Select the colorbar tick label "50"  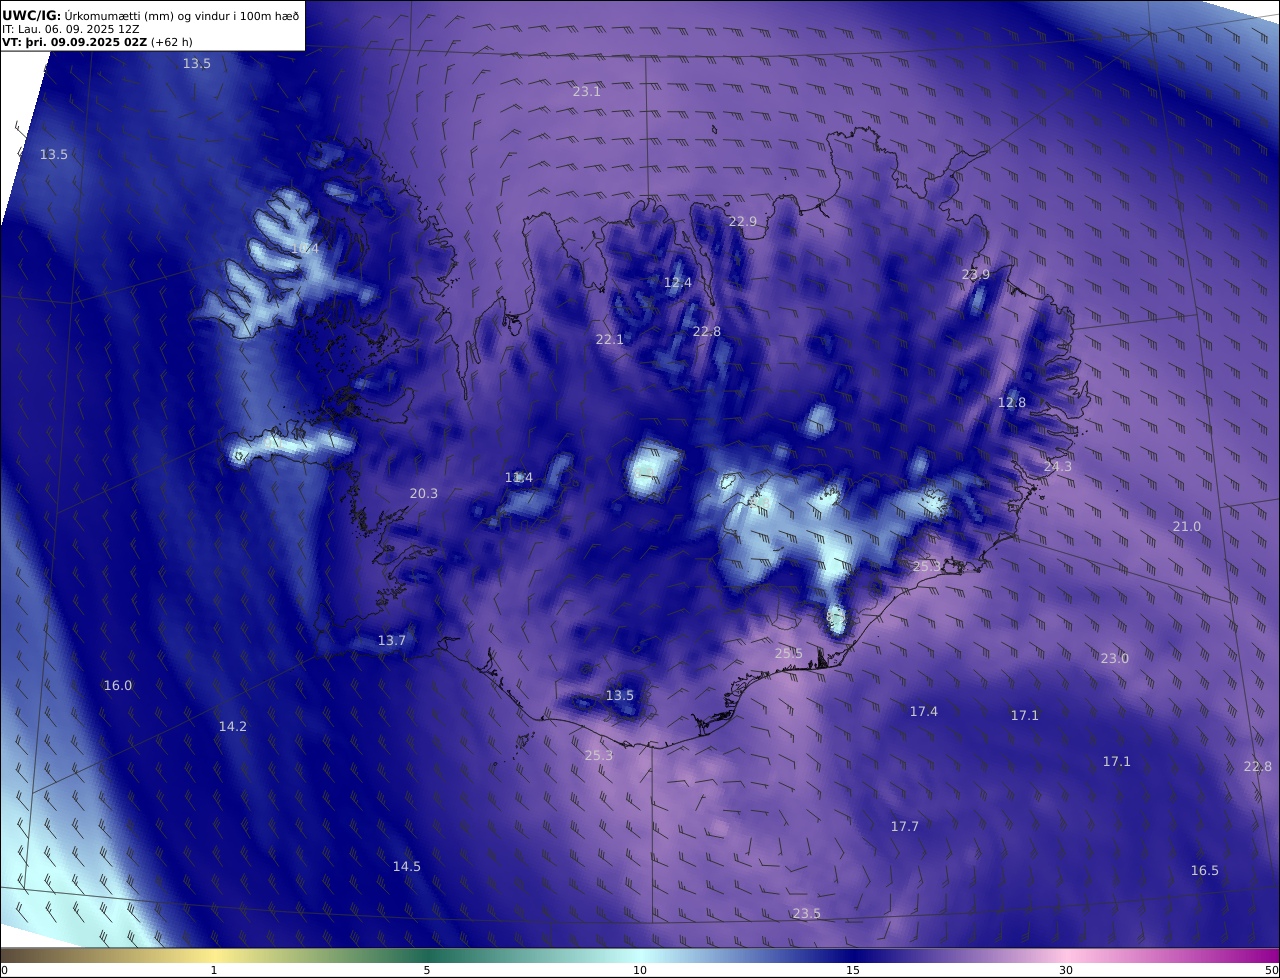[1271, 970]
